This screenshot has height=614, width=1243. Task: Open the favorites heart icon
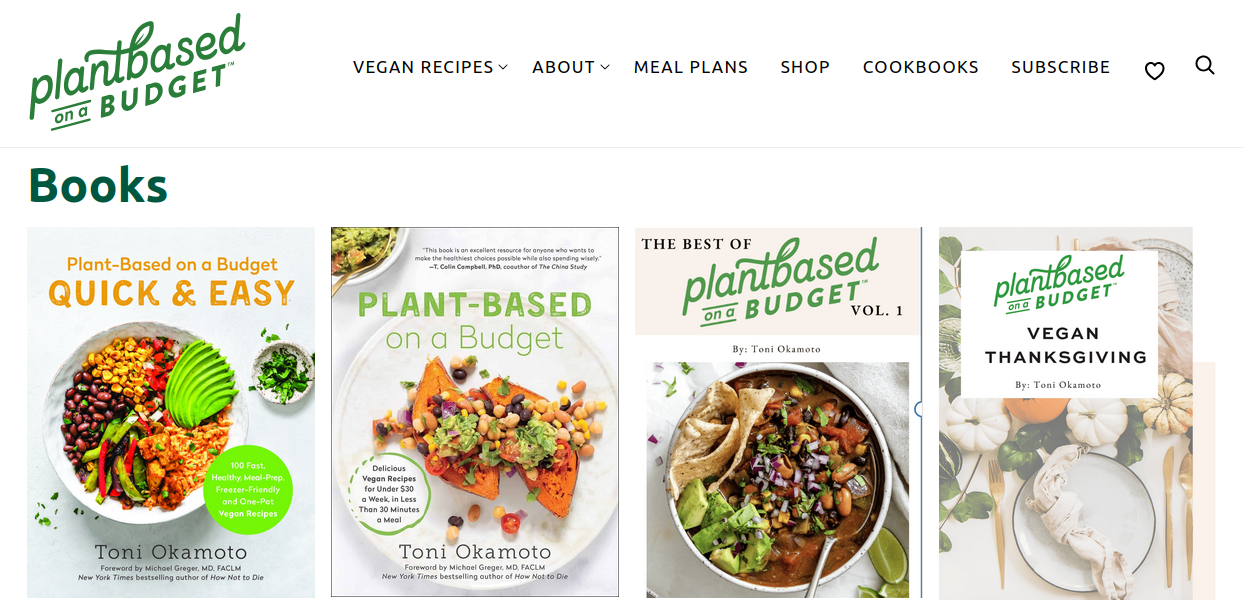tap(1154, 71)
